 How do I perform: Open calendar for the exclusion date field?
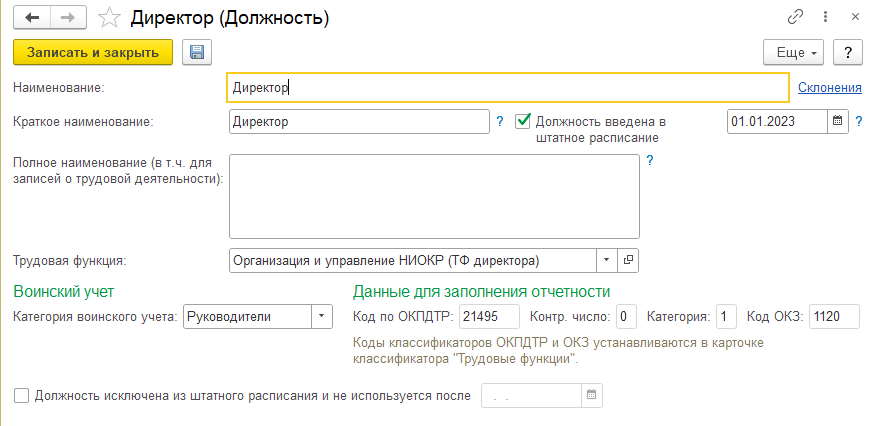591,396
